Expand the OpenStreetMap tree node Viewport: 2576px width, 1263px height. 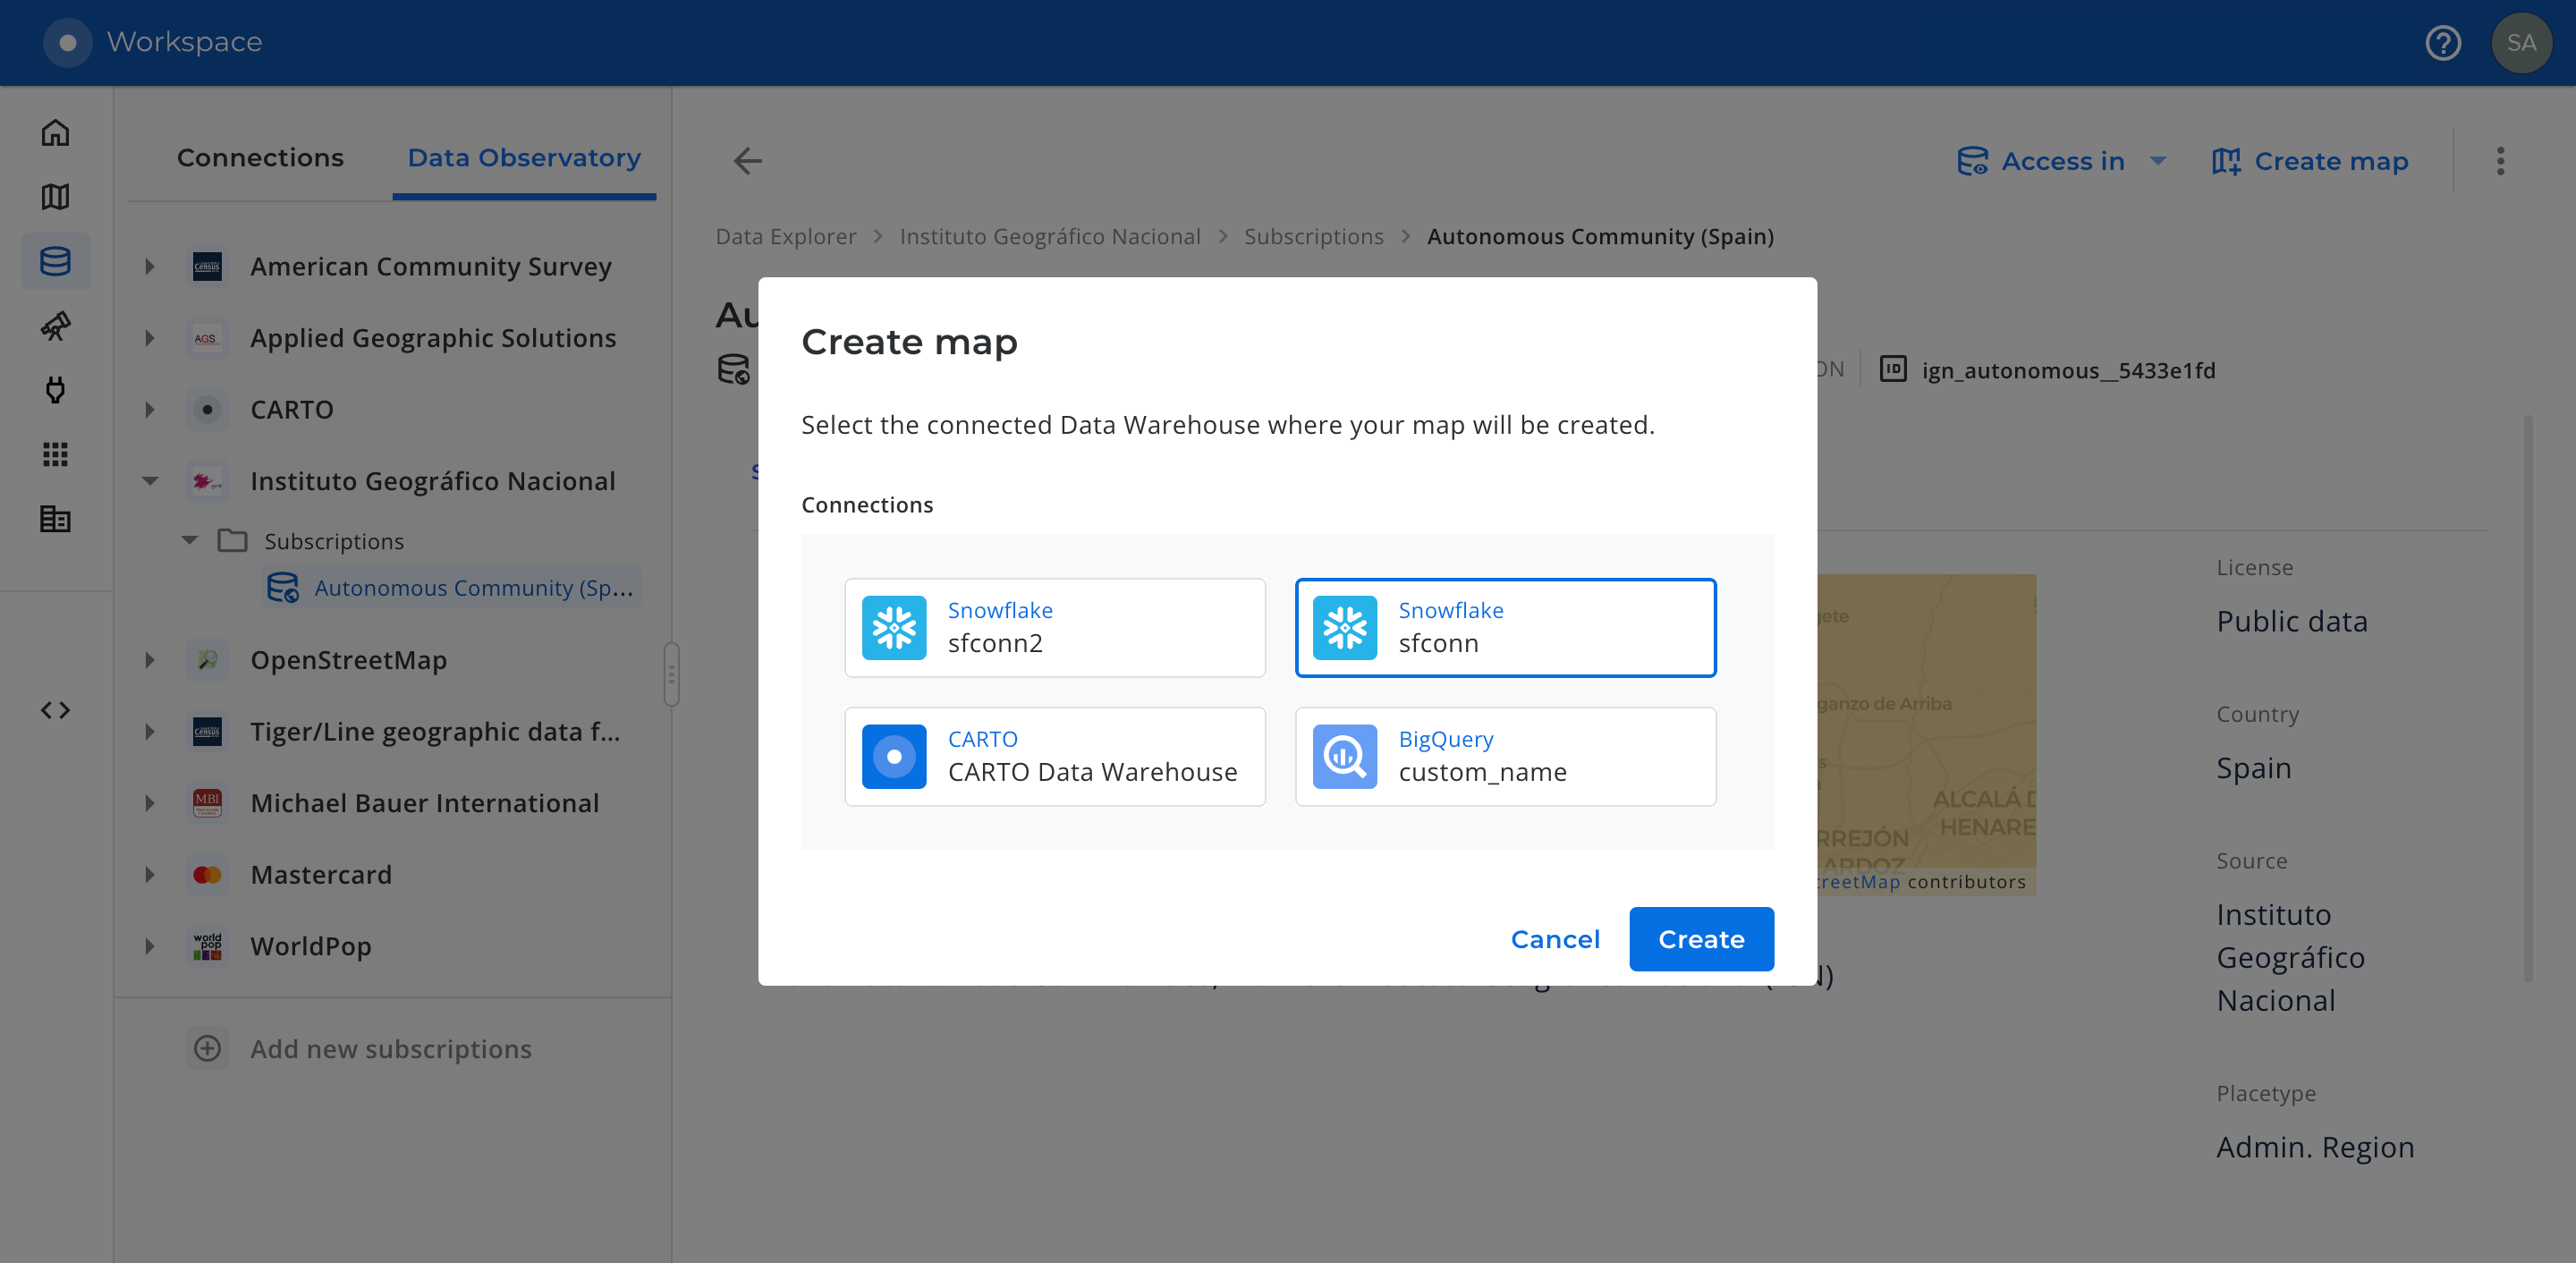[x=150, y=660]
